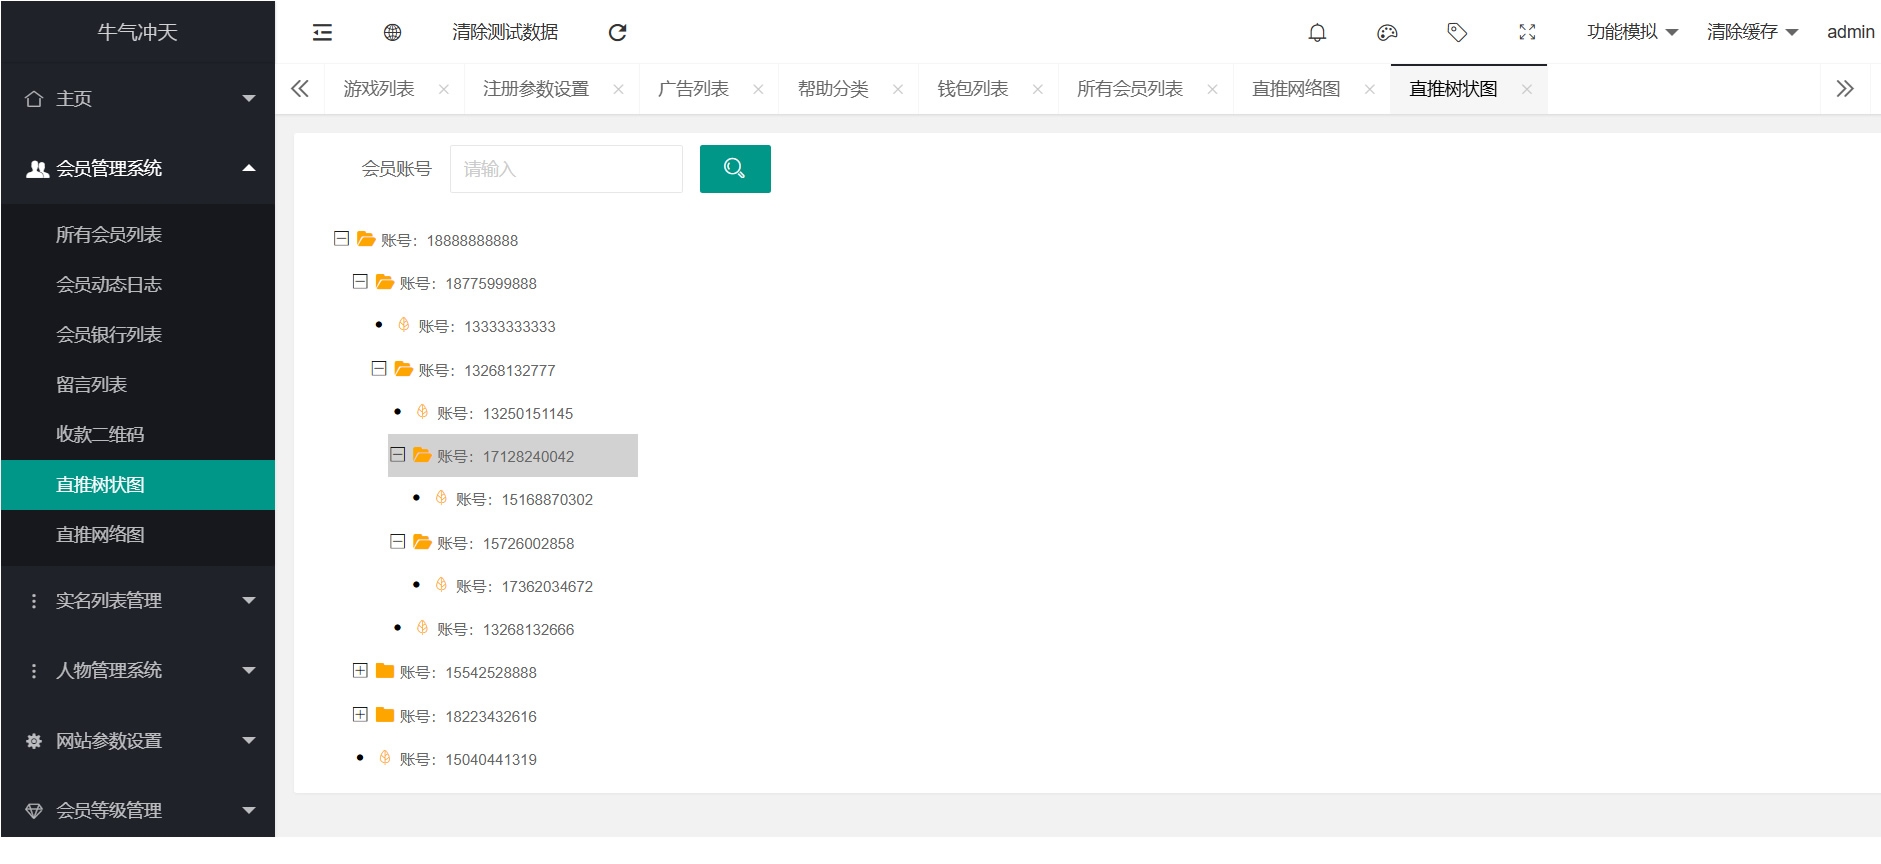Click the 清除测试数据 button
This screenshot has width=1881, height=864.
click(505, 33)
